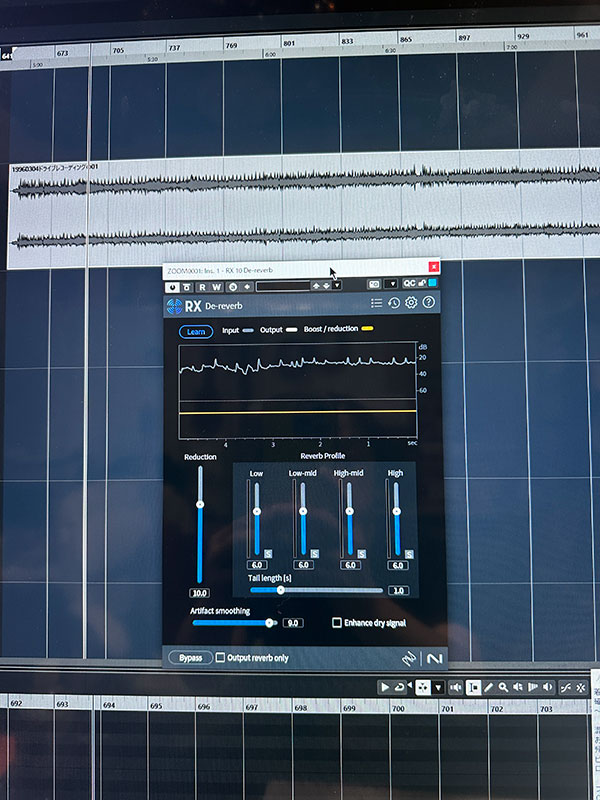Viewport: 600px width, 800px height.
Task: Click the camera snapshot icon in plug-in header
Action: coord(374,284)
